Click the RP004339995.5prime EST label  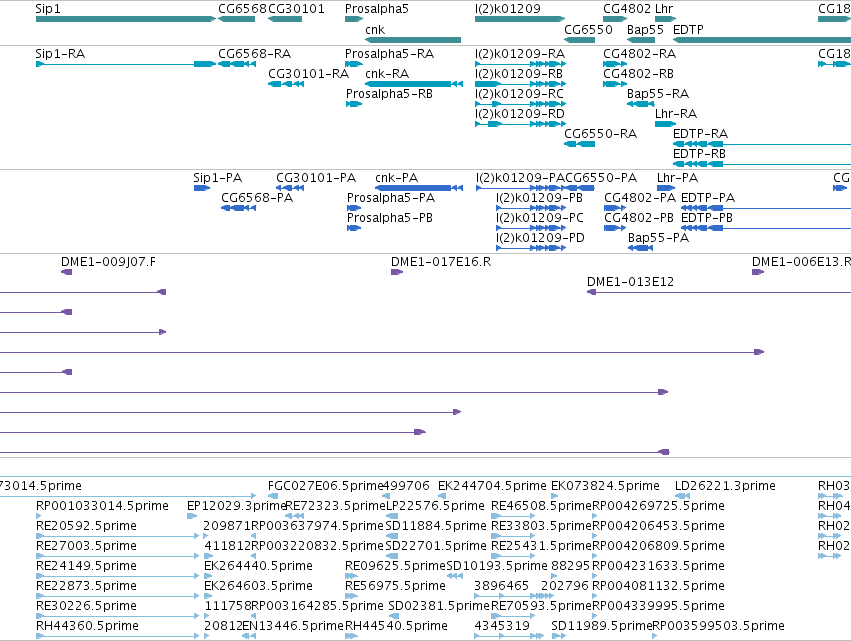coord(658,606)
